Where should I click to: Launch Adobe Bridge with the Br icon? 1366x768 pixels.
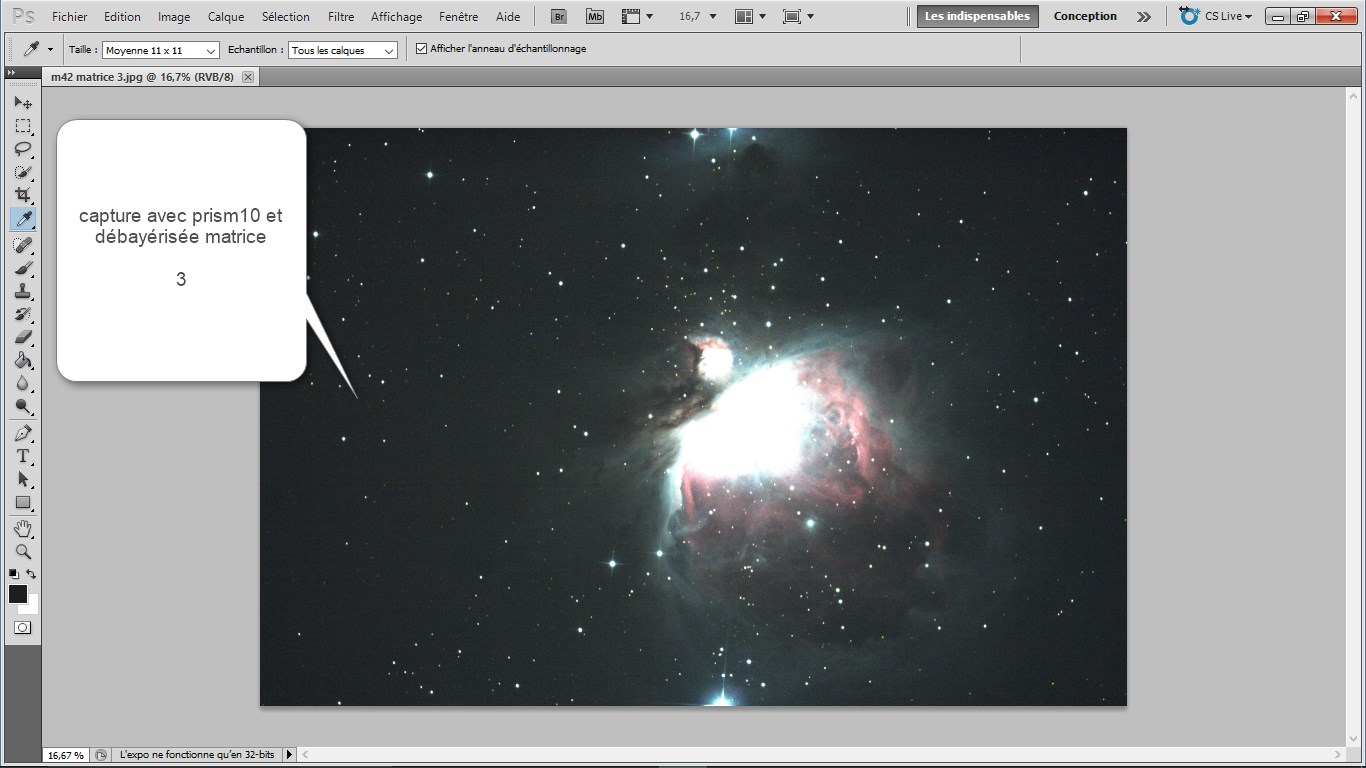click(560, 17)
